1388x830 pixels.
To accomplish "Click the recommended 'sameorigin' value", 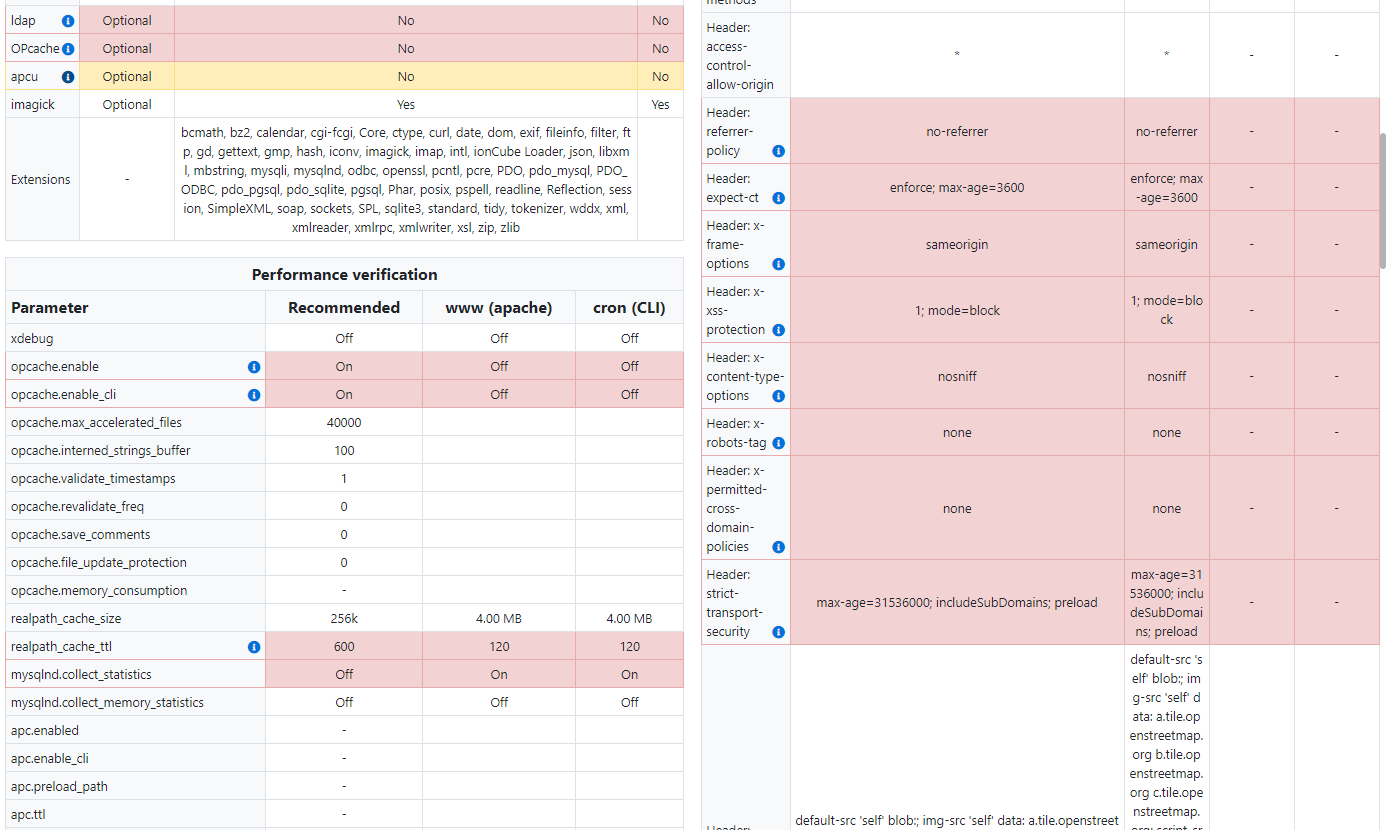I will click(x=957, y=245).
